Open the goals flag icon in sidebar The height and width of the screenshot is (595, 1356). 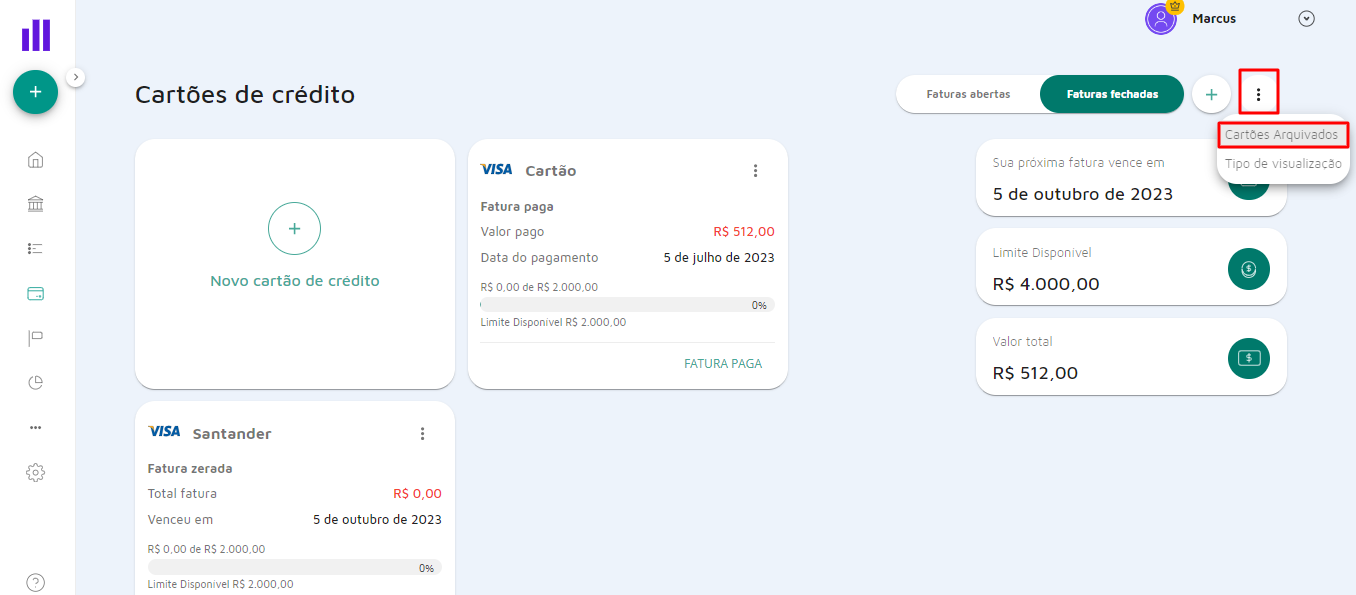[x=36, y=338]
